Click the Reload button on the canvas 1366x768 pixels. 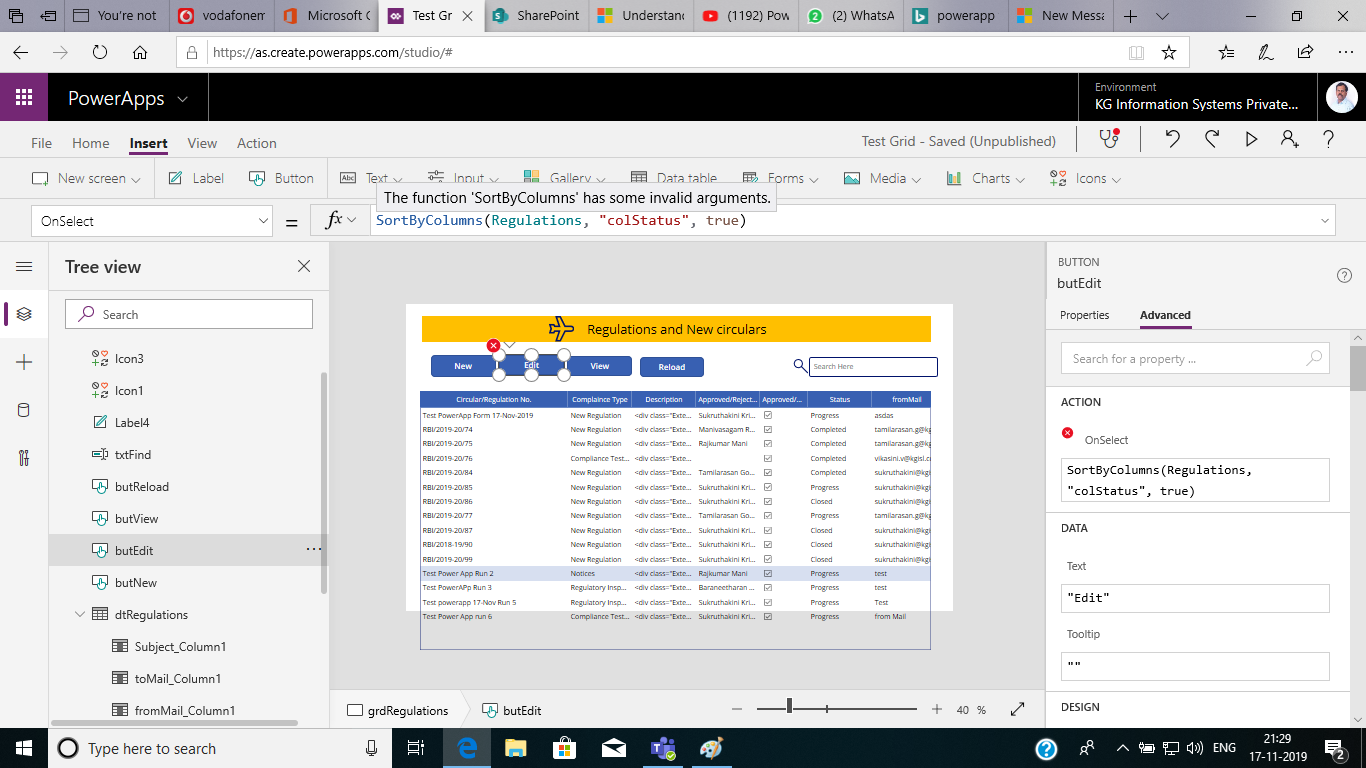coord(671,366)
